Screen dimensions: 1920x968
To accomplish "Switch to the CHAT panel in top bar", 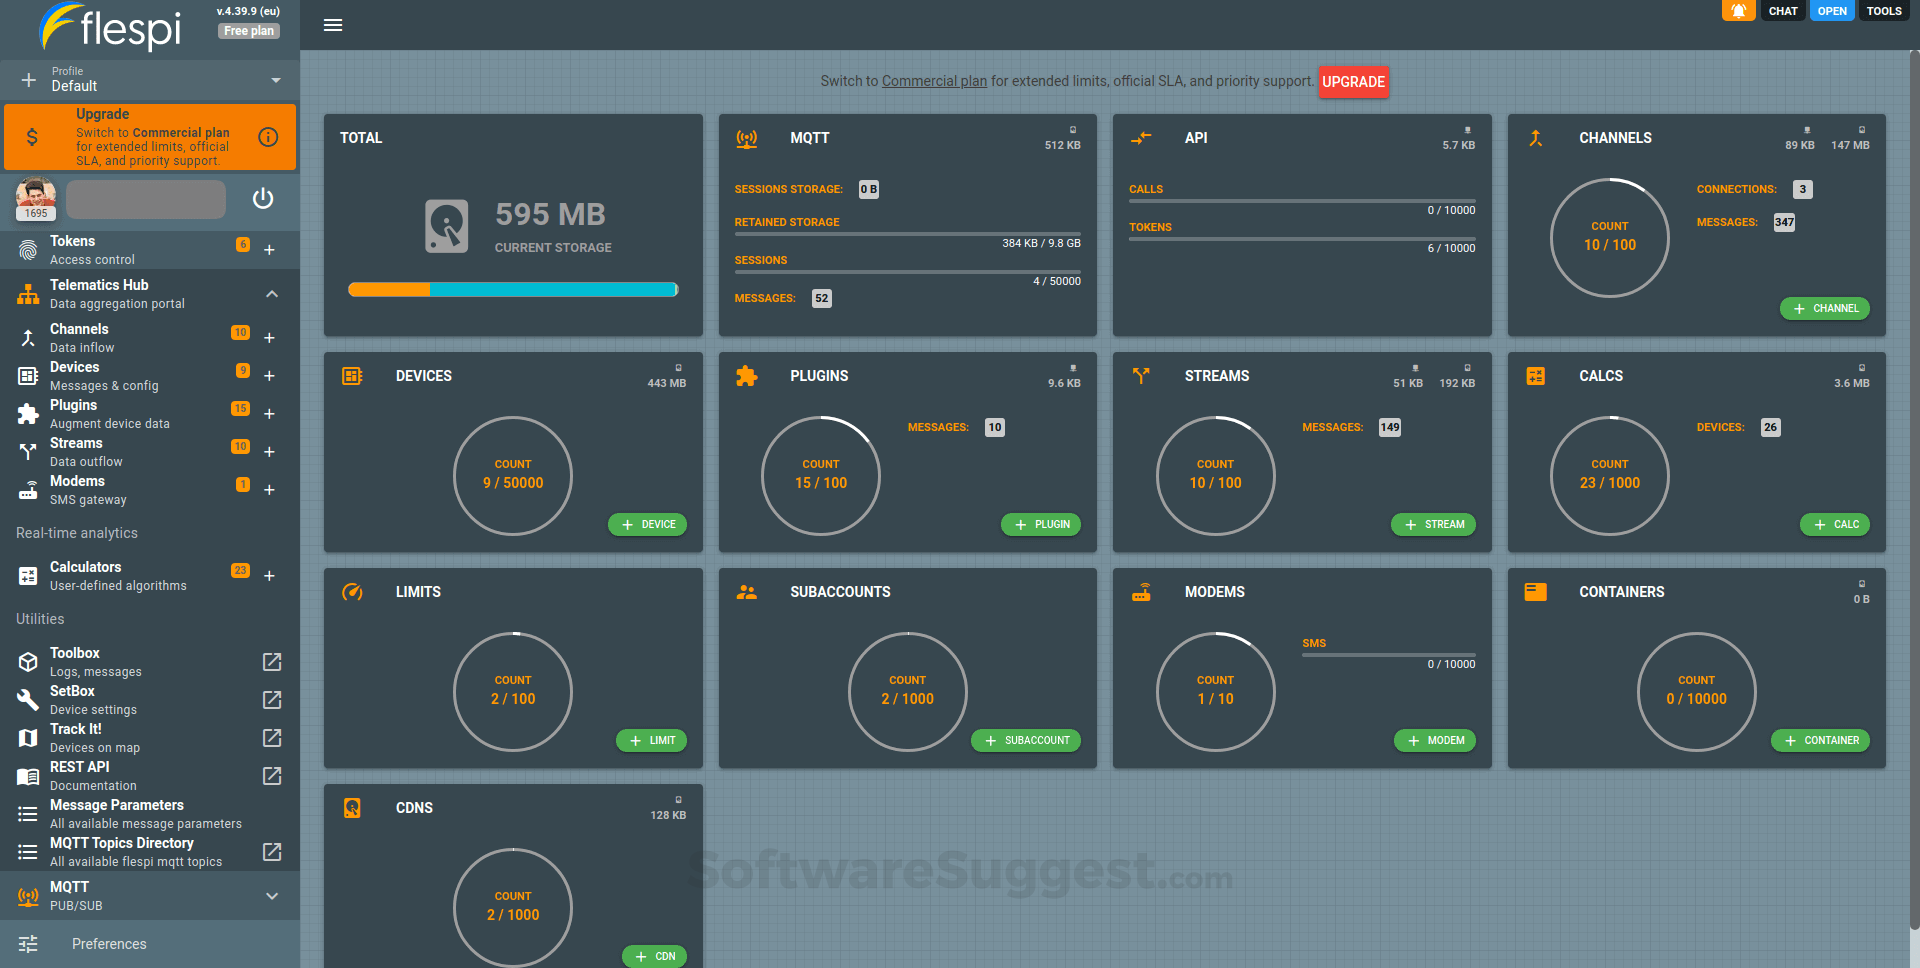I will [x=1783, y=11].
